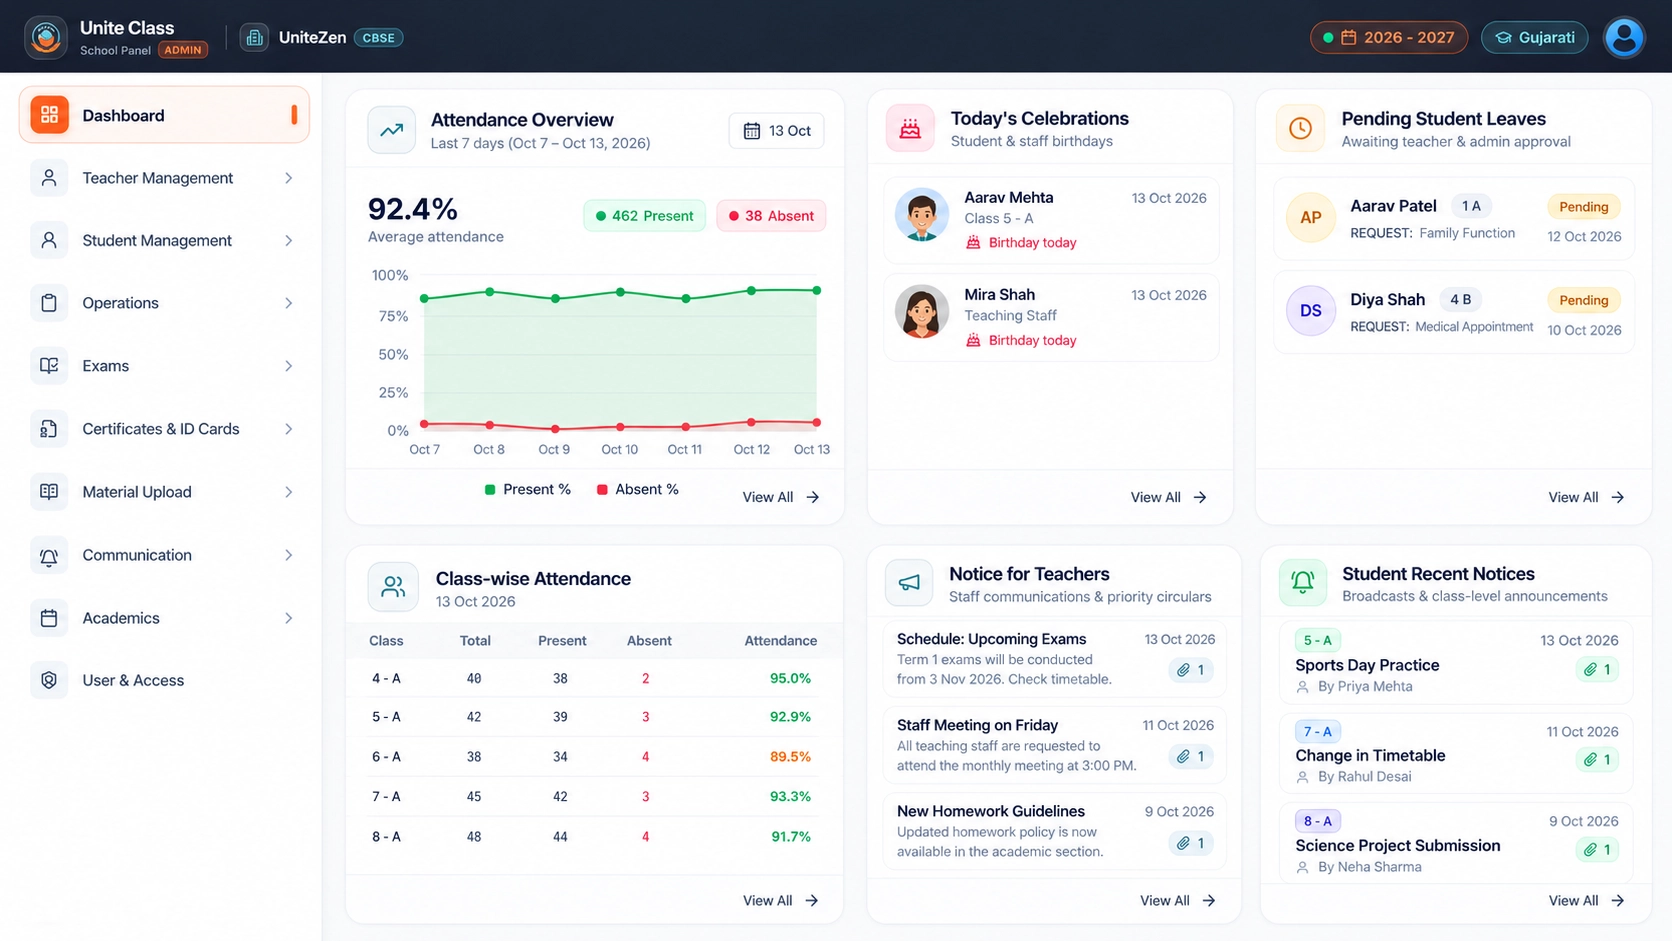The height and width of the screenshot is (941, 1672).
Task: Expand Material Upload submenu chevron
Action: point(288,492)
